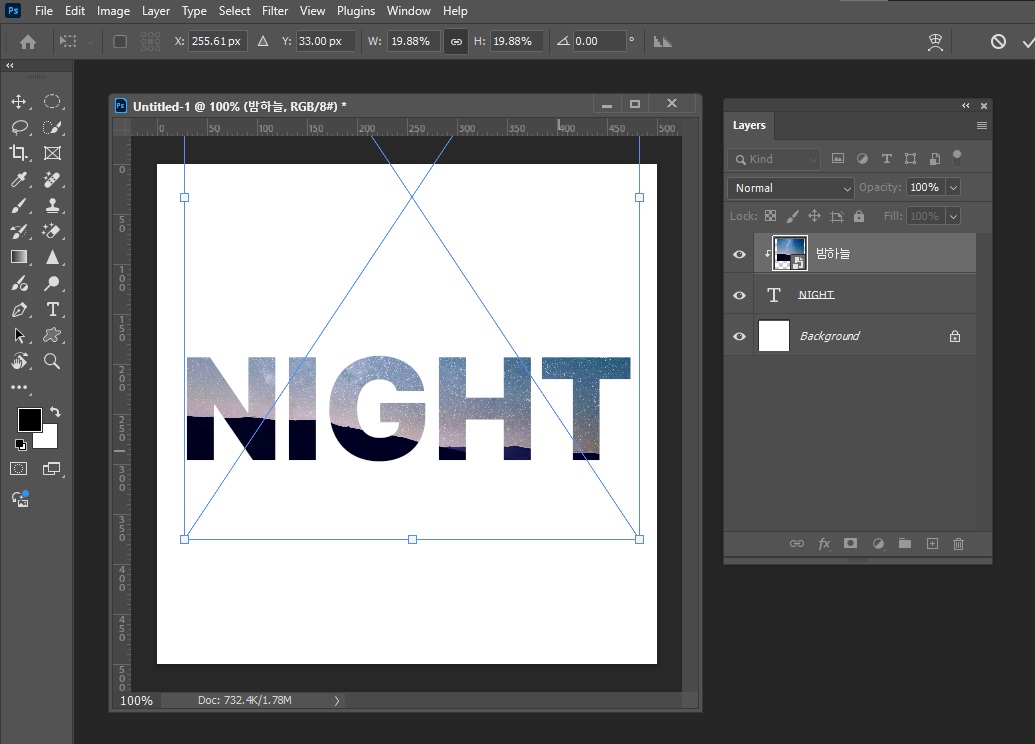Select the Crop tool
This screenshot has height=744, width=1035.
(18, 153)
